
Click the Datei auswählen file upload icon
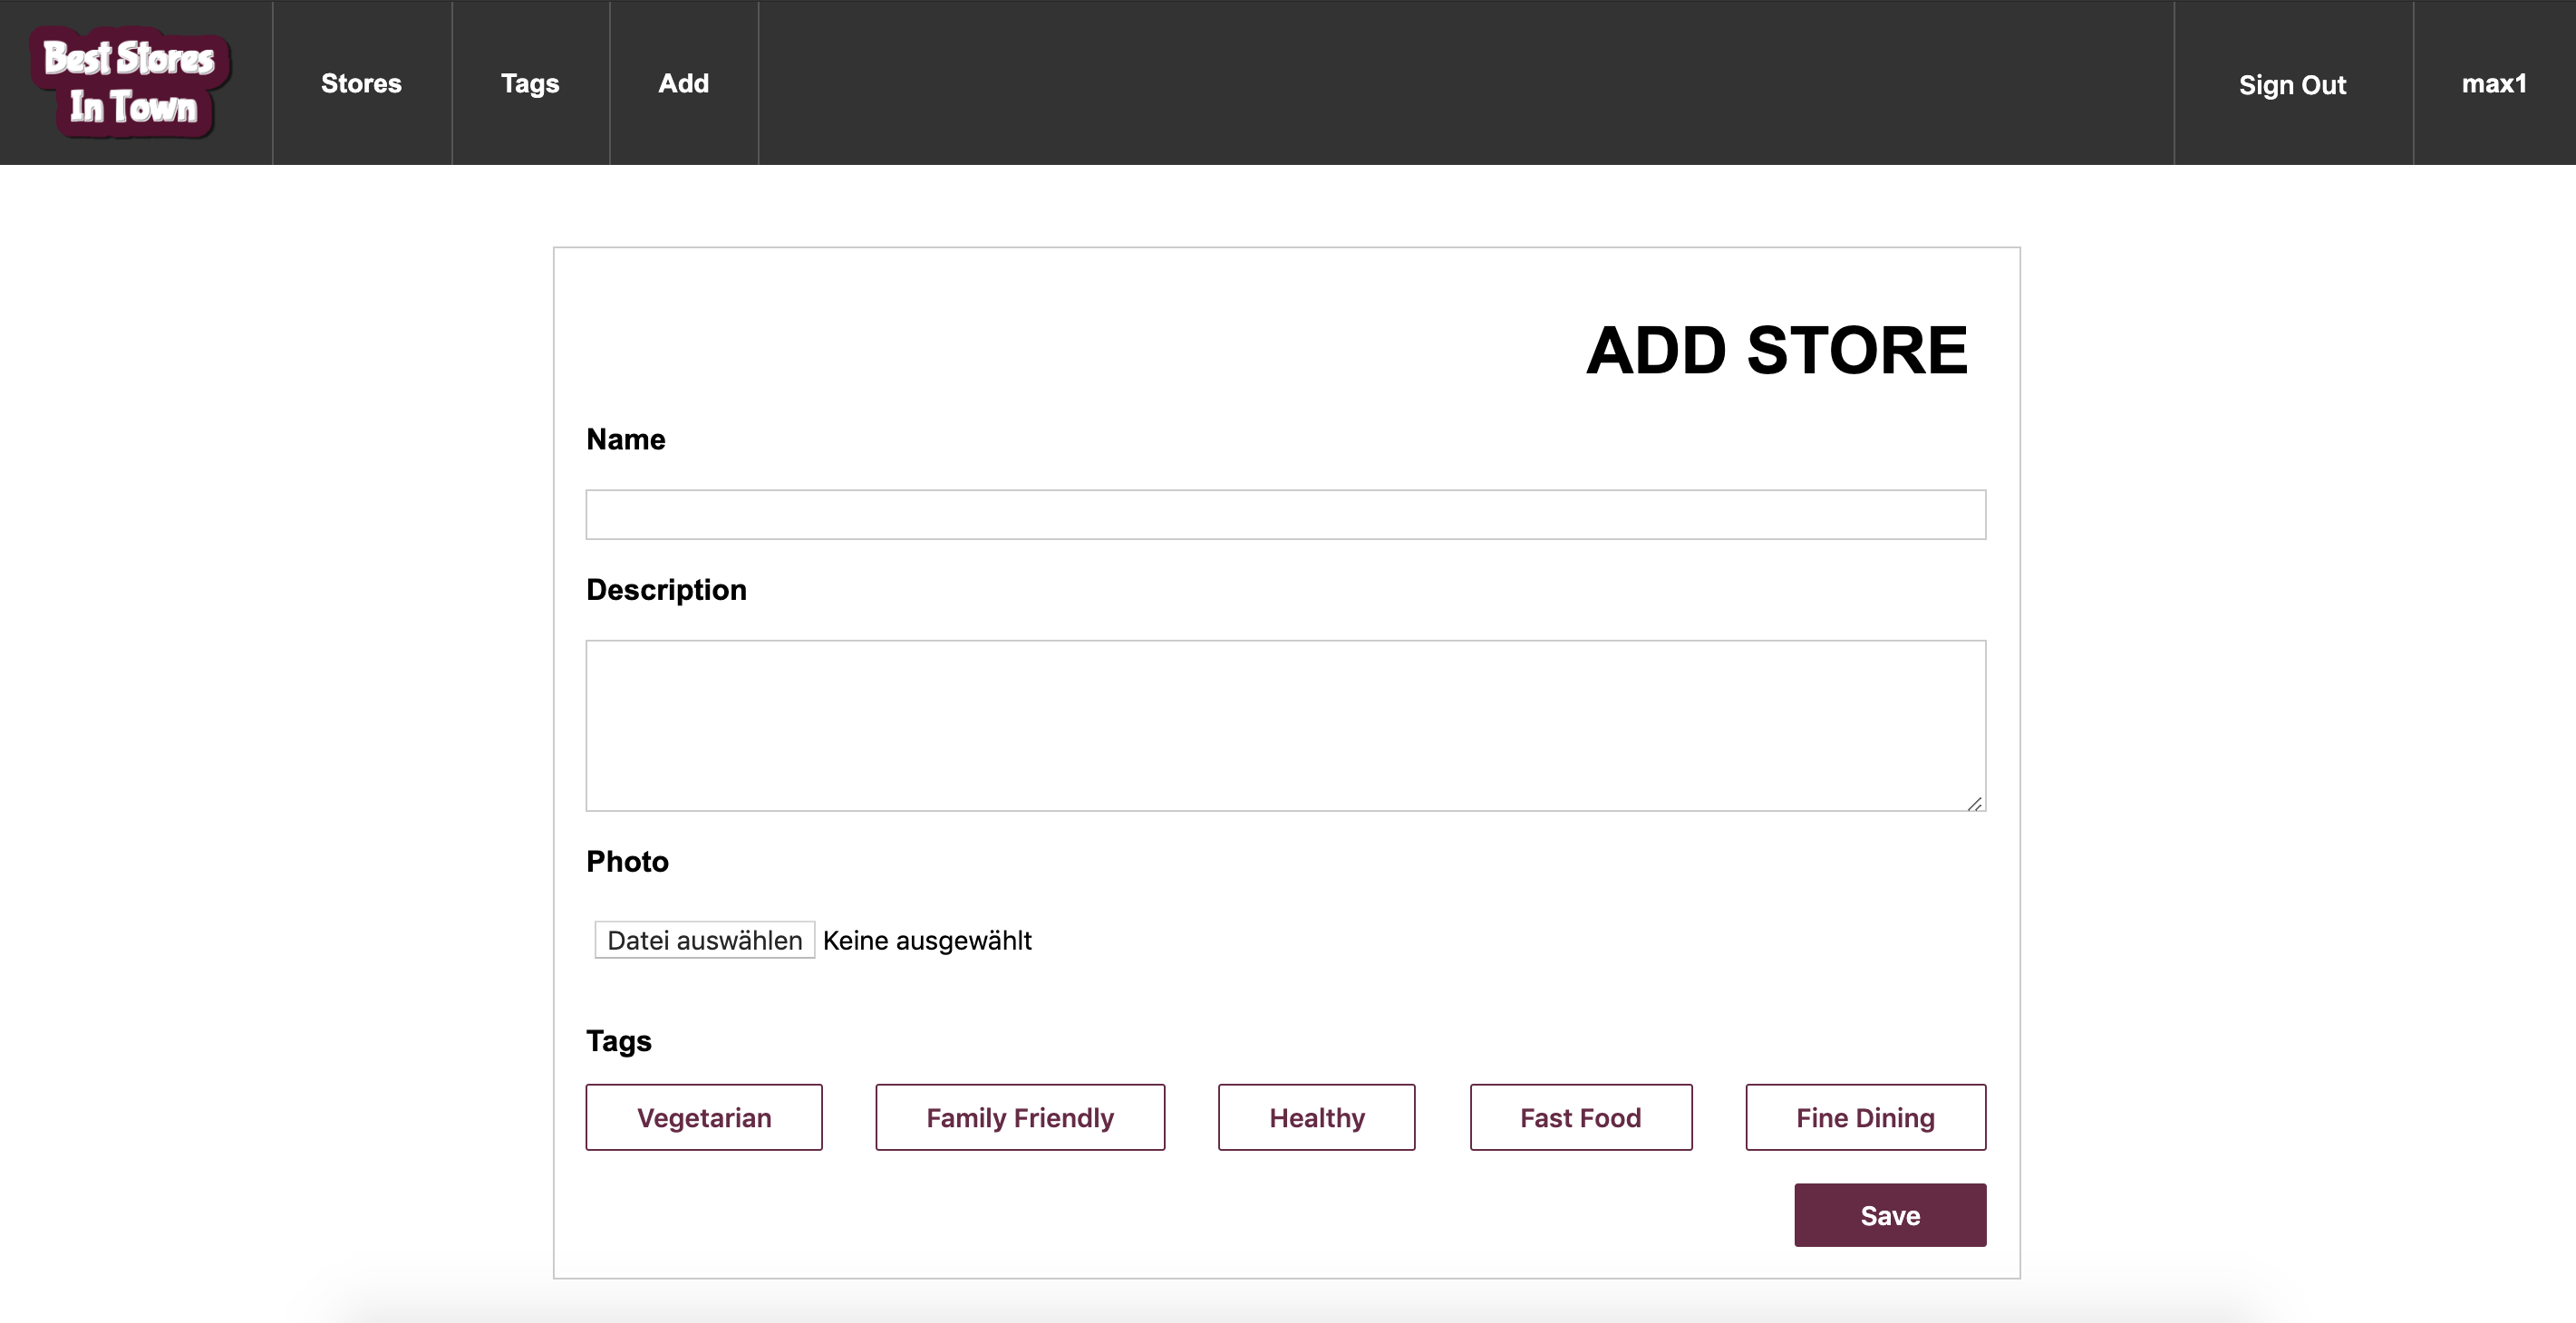point(703,940)
